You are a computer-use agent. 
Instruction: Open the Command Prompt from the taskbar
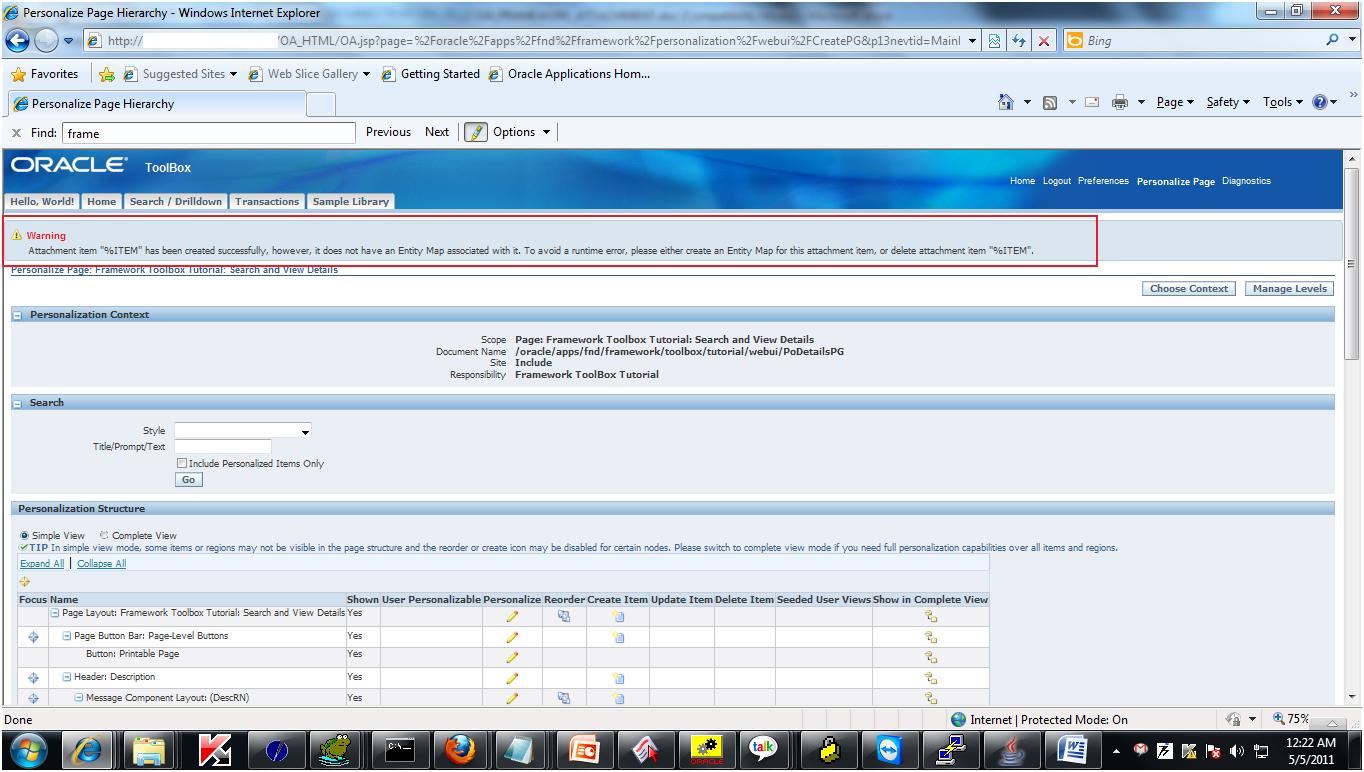click(398, 748)
